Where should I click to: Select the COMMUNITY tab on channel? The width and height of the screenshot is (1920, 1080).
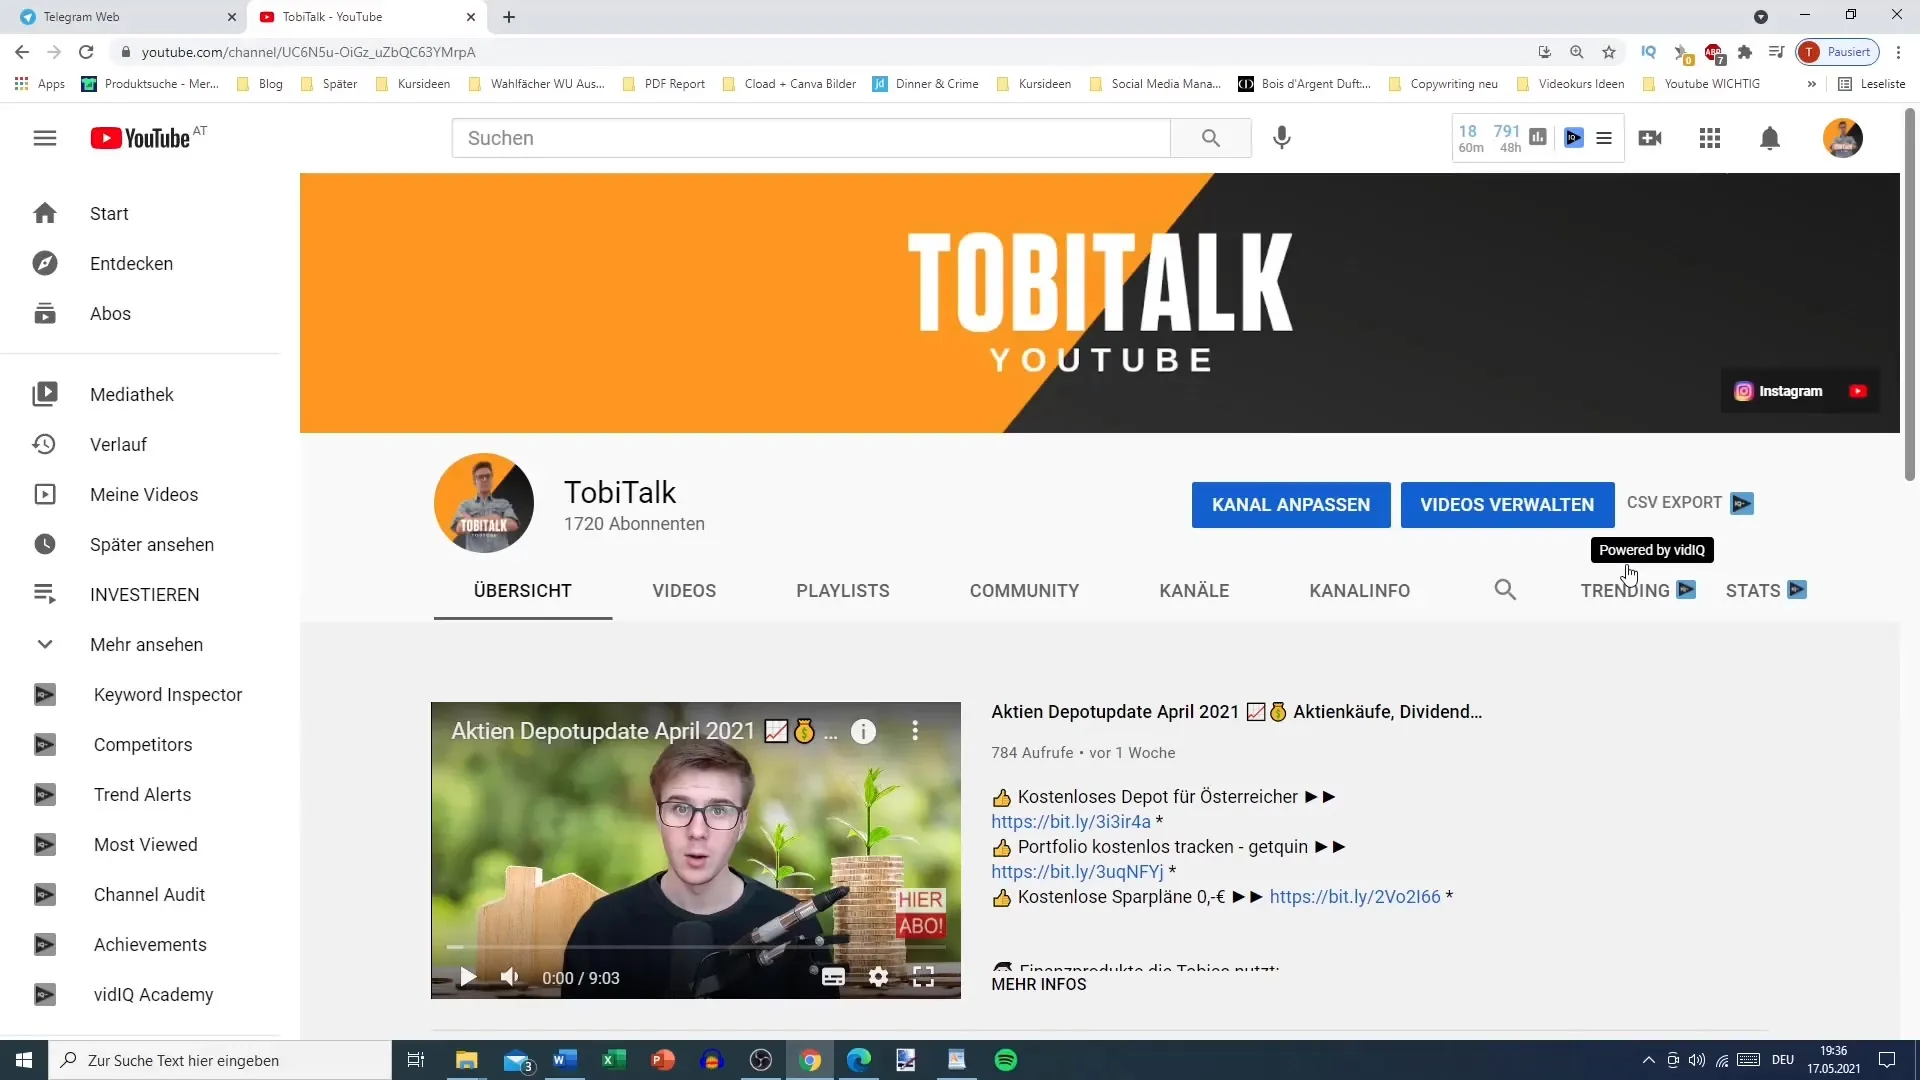click(x=1023, y=591)
